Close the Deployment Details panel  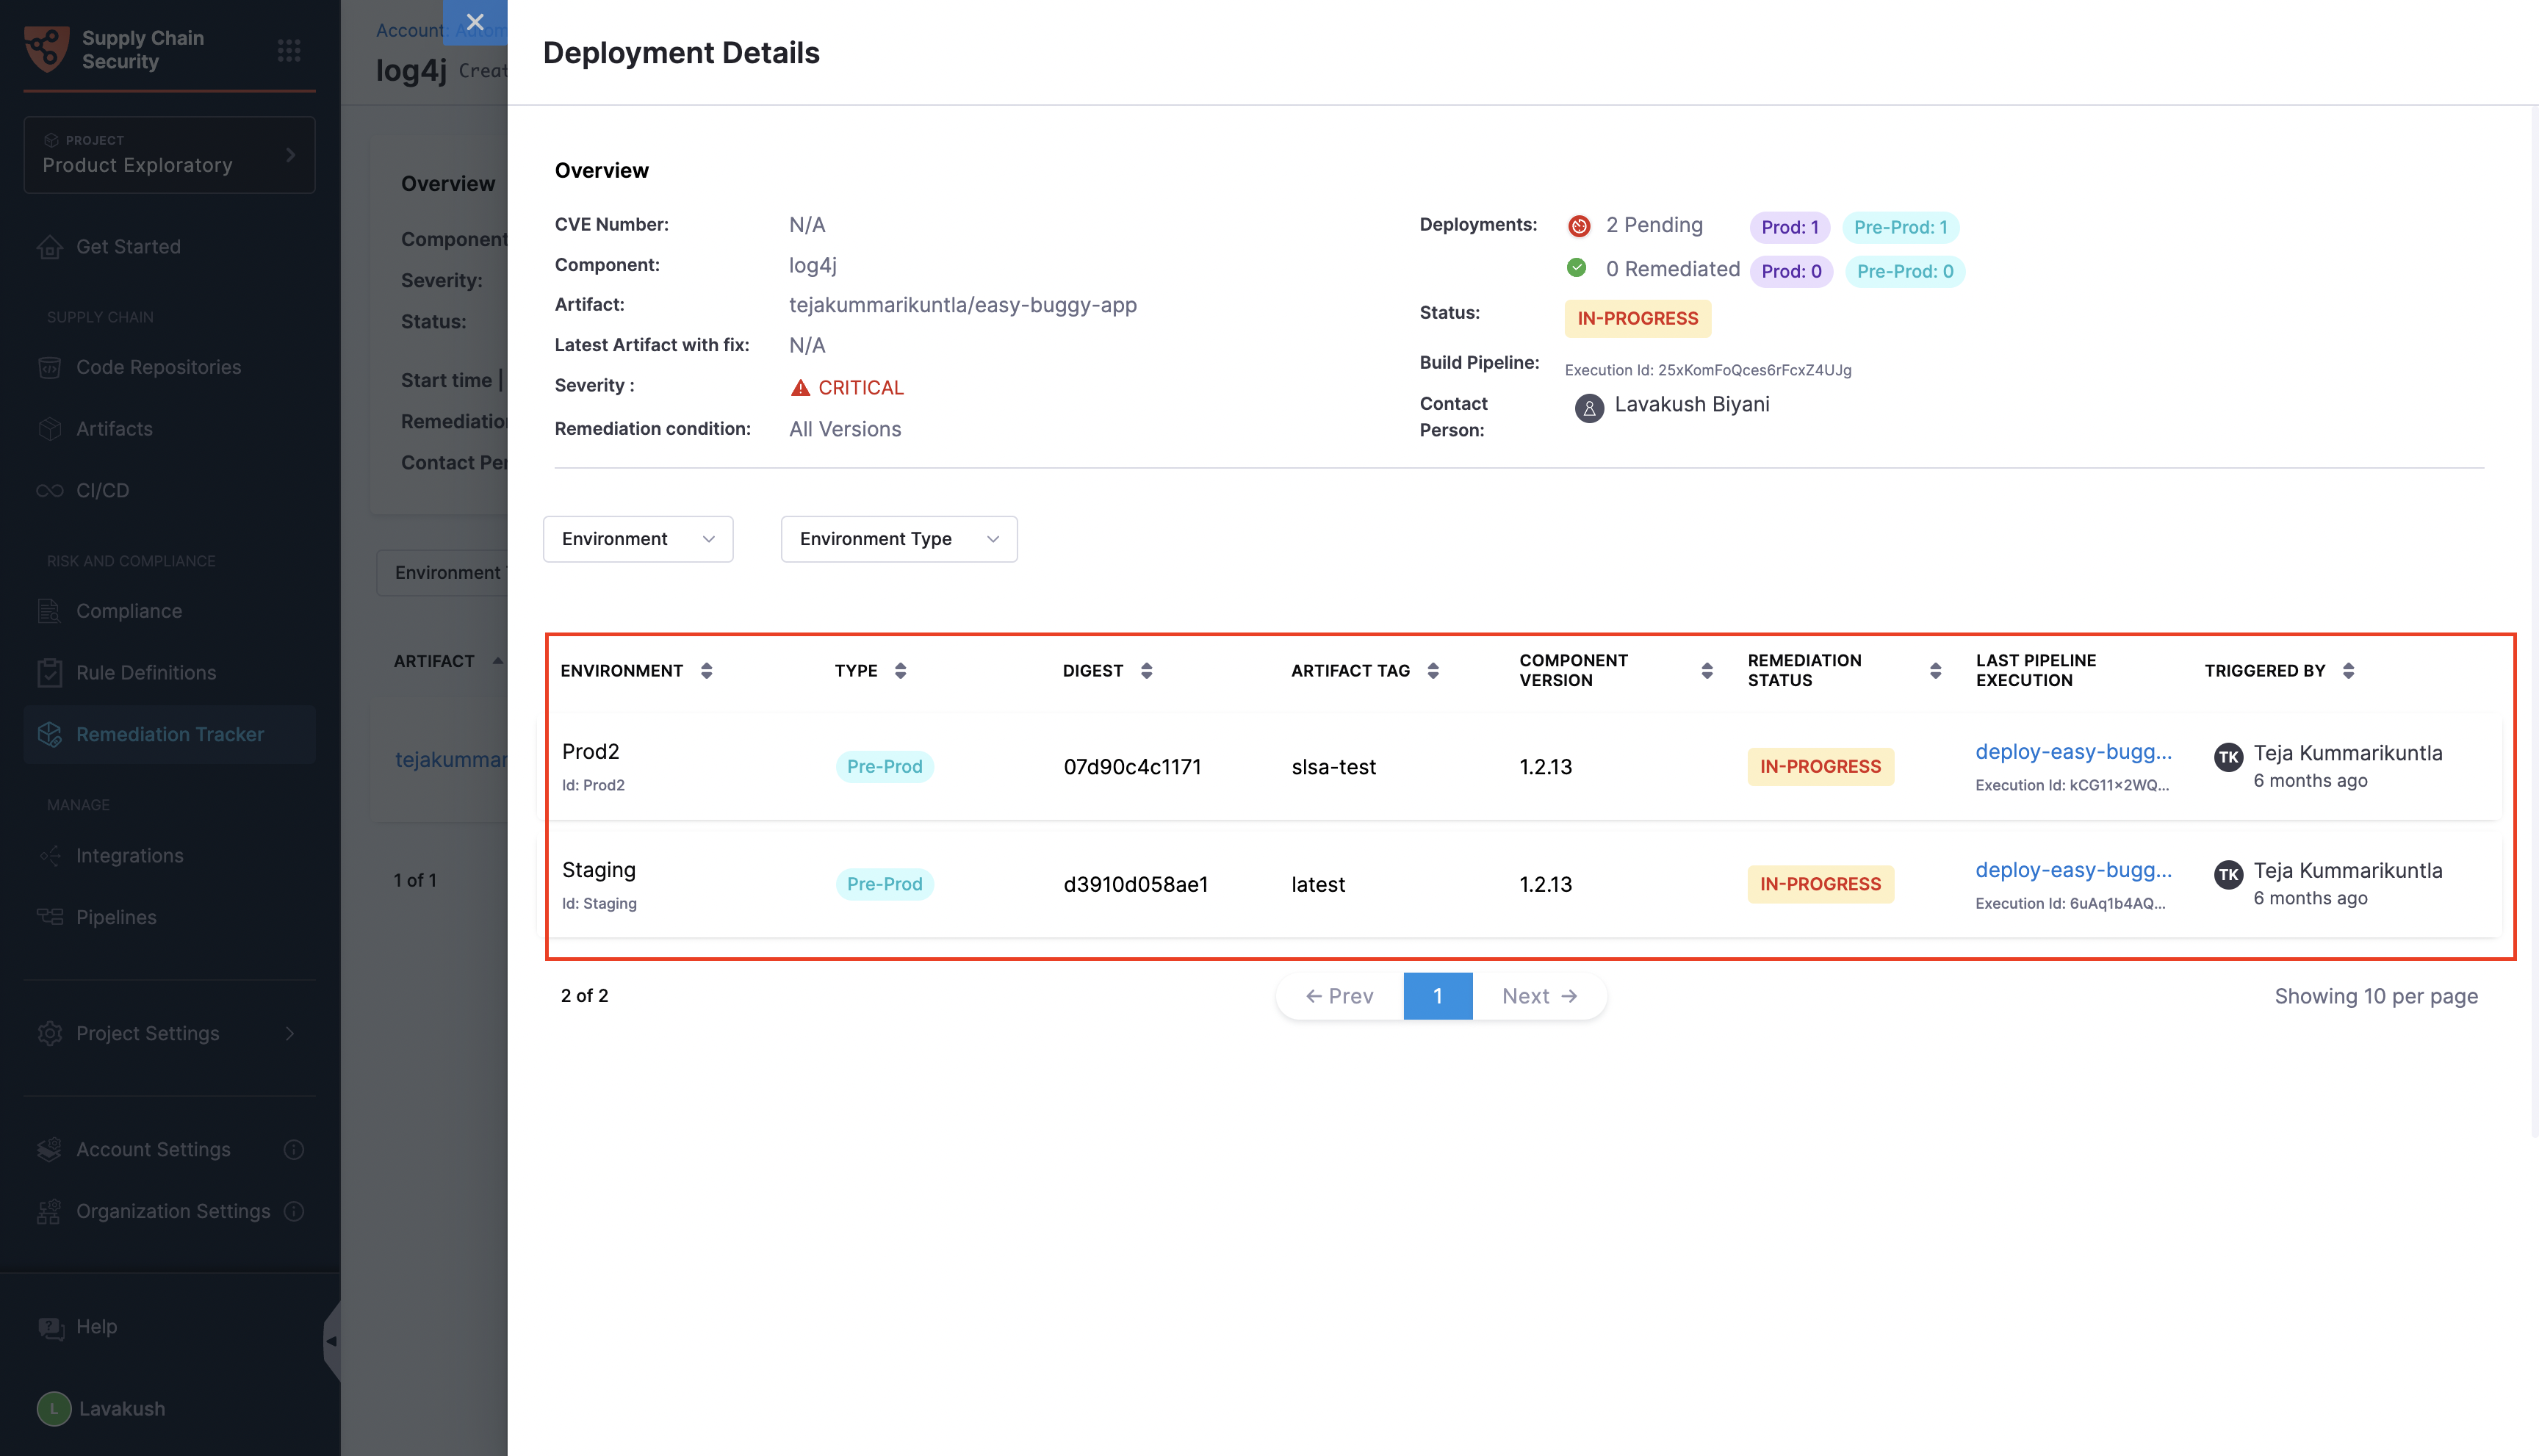(475, 22)
